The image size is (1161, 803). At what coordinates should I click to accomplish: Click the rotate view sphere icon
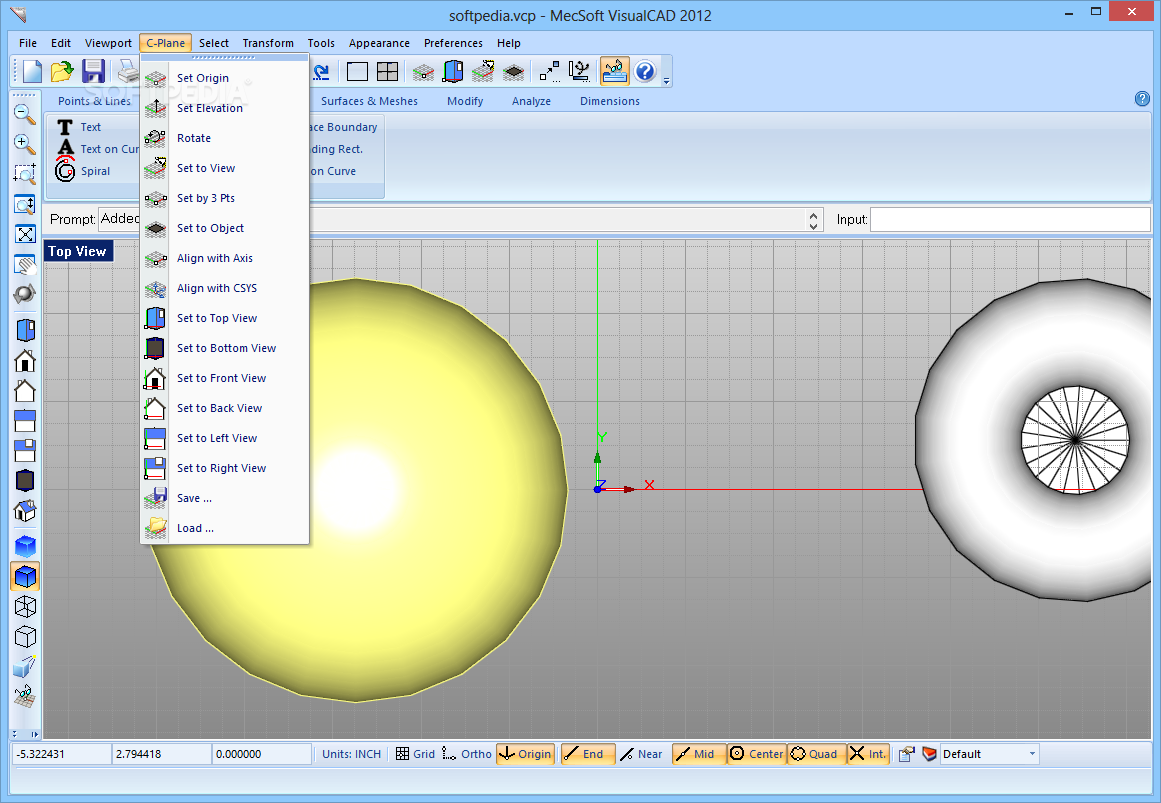[x=24, y=294]
